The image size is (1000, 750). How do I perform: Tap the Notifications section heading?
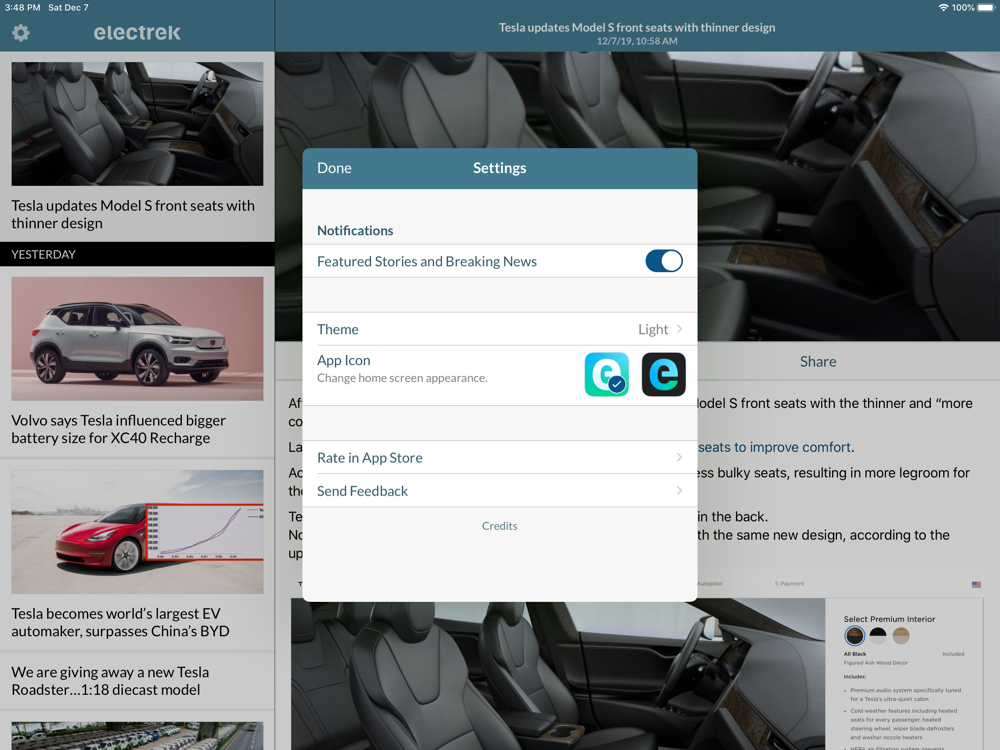pos(355,230)
